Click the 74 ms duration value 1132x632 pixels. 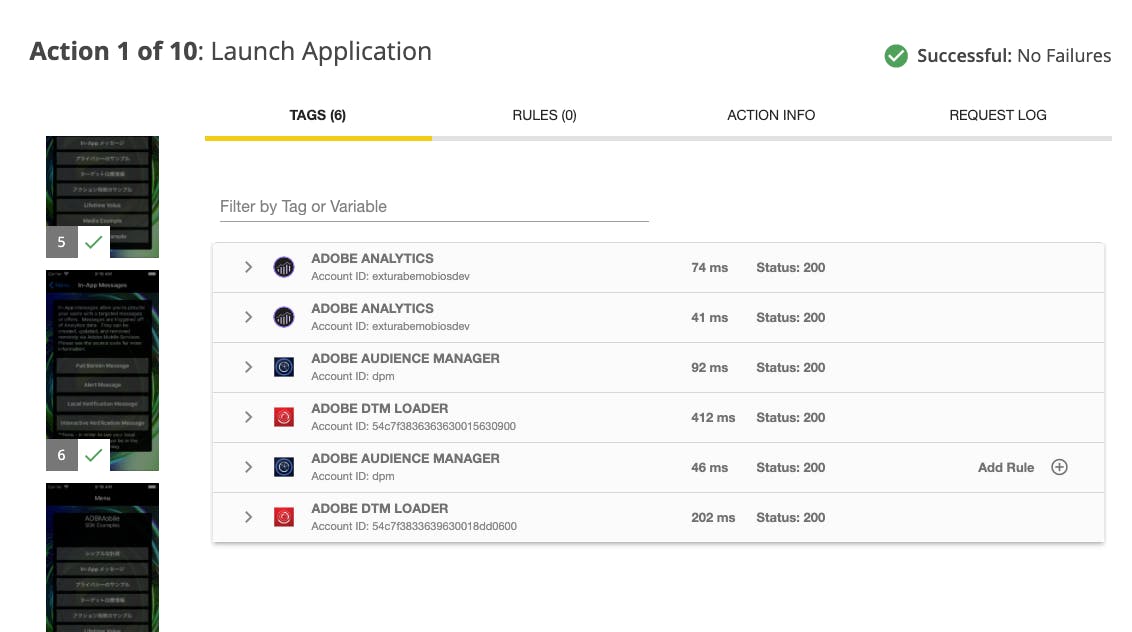point(709,267)
